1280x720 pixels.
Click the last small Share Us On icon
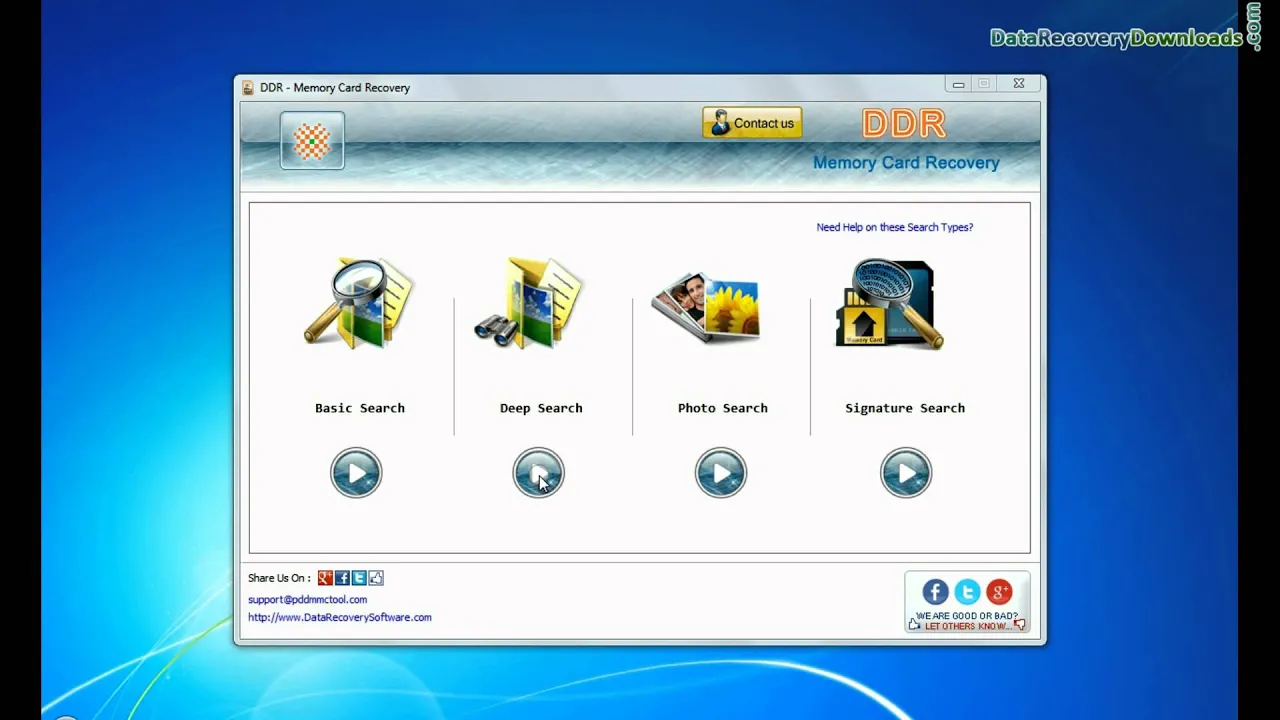[x=376, y=578]
